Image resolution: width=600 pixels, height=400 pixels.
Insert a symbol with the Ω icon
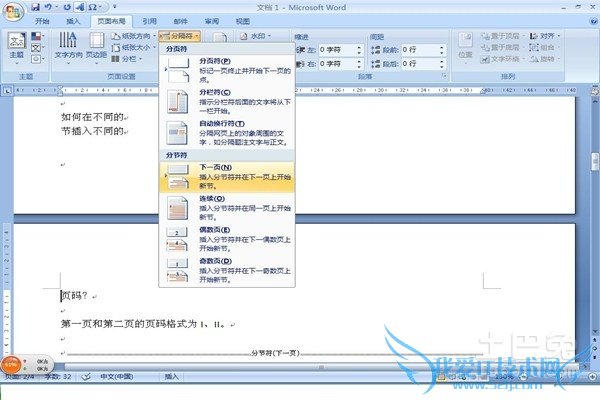tap(92, 7)
